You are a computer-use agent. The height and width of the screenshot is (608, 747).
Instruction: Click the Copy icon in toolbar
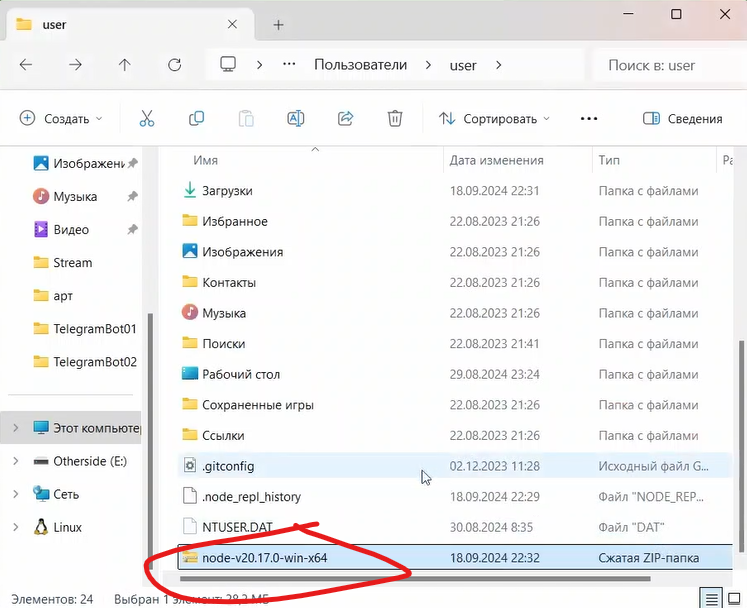click(x=196, y=119)
